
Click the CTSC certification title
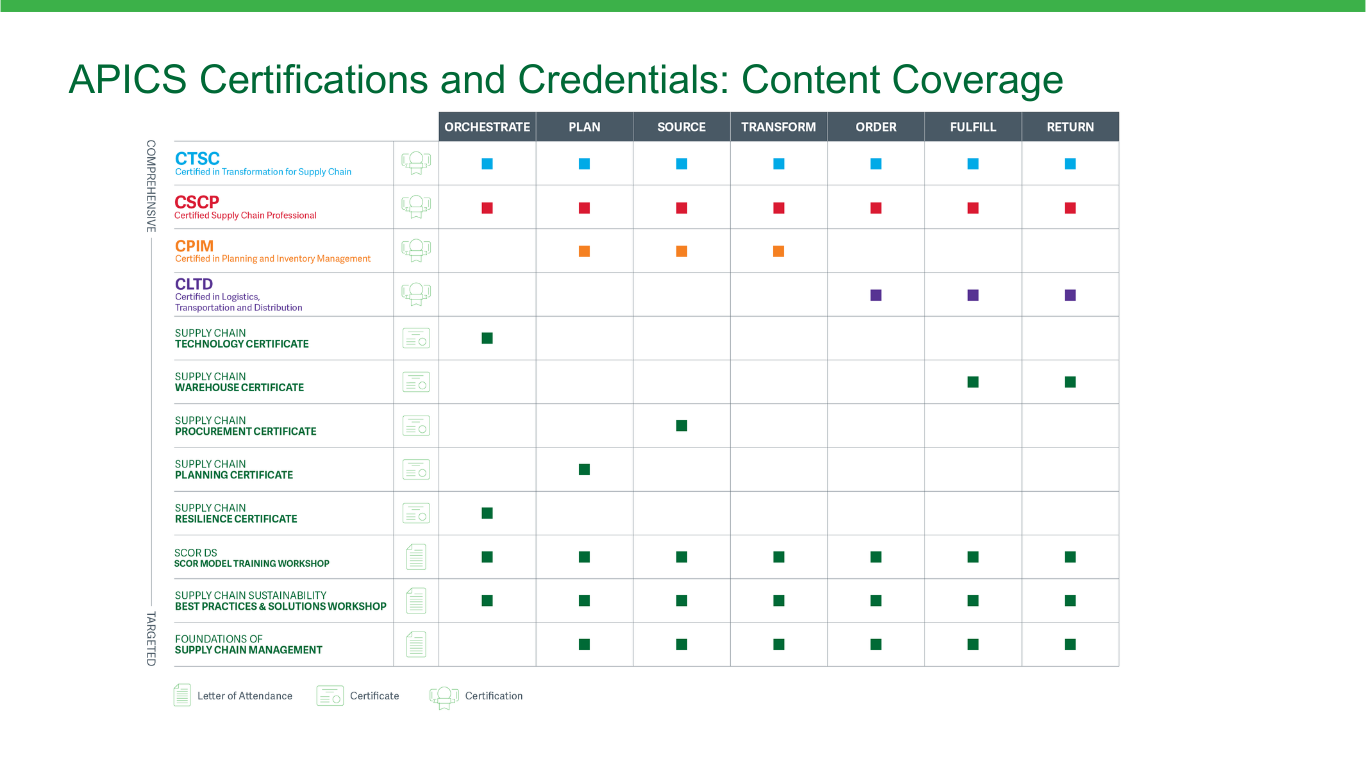(197, 158)
